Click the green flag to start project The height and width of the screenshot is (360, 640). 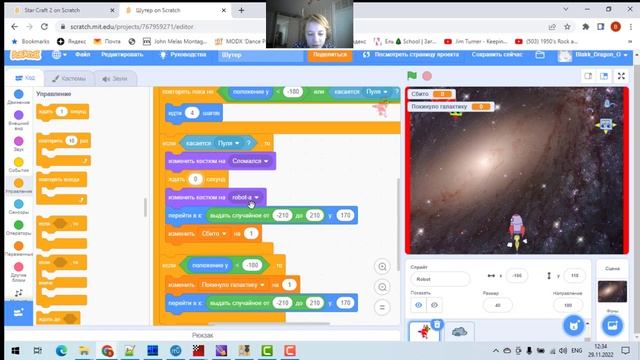412,76
